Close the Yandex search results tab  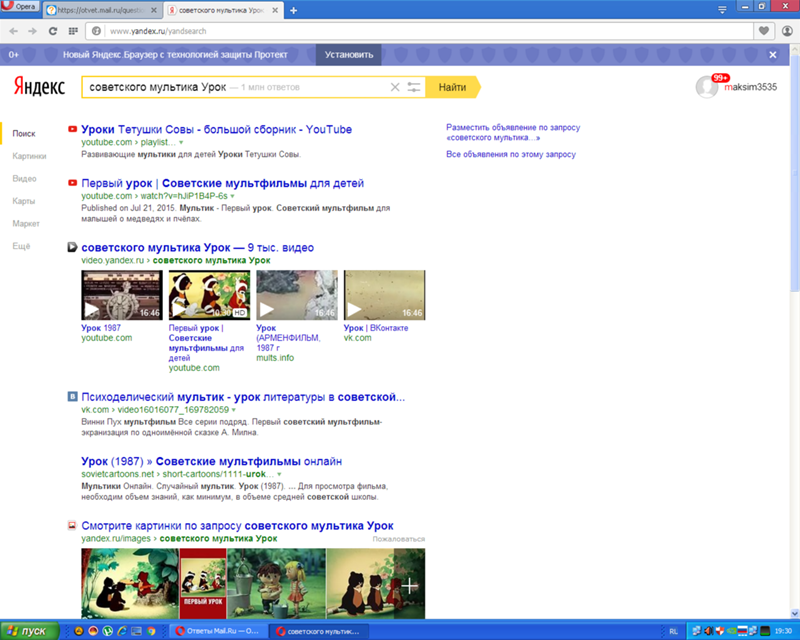click(275, 10)
